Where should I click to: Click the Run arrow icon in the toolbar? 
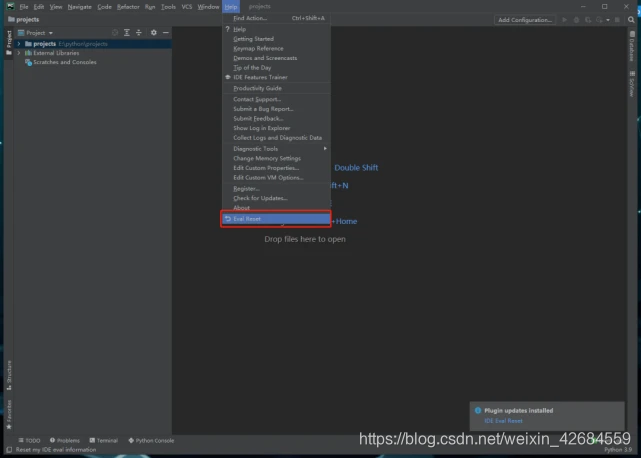pos(565,20)
